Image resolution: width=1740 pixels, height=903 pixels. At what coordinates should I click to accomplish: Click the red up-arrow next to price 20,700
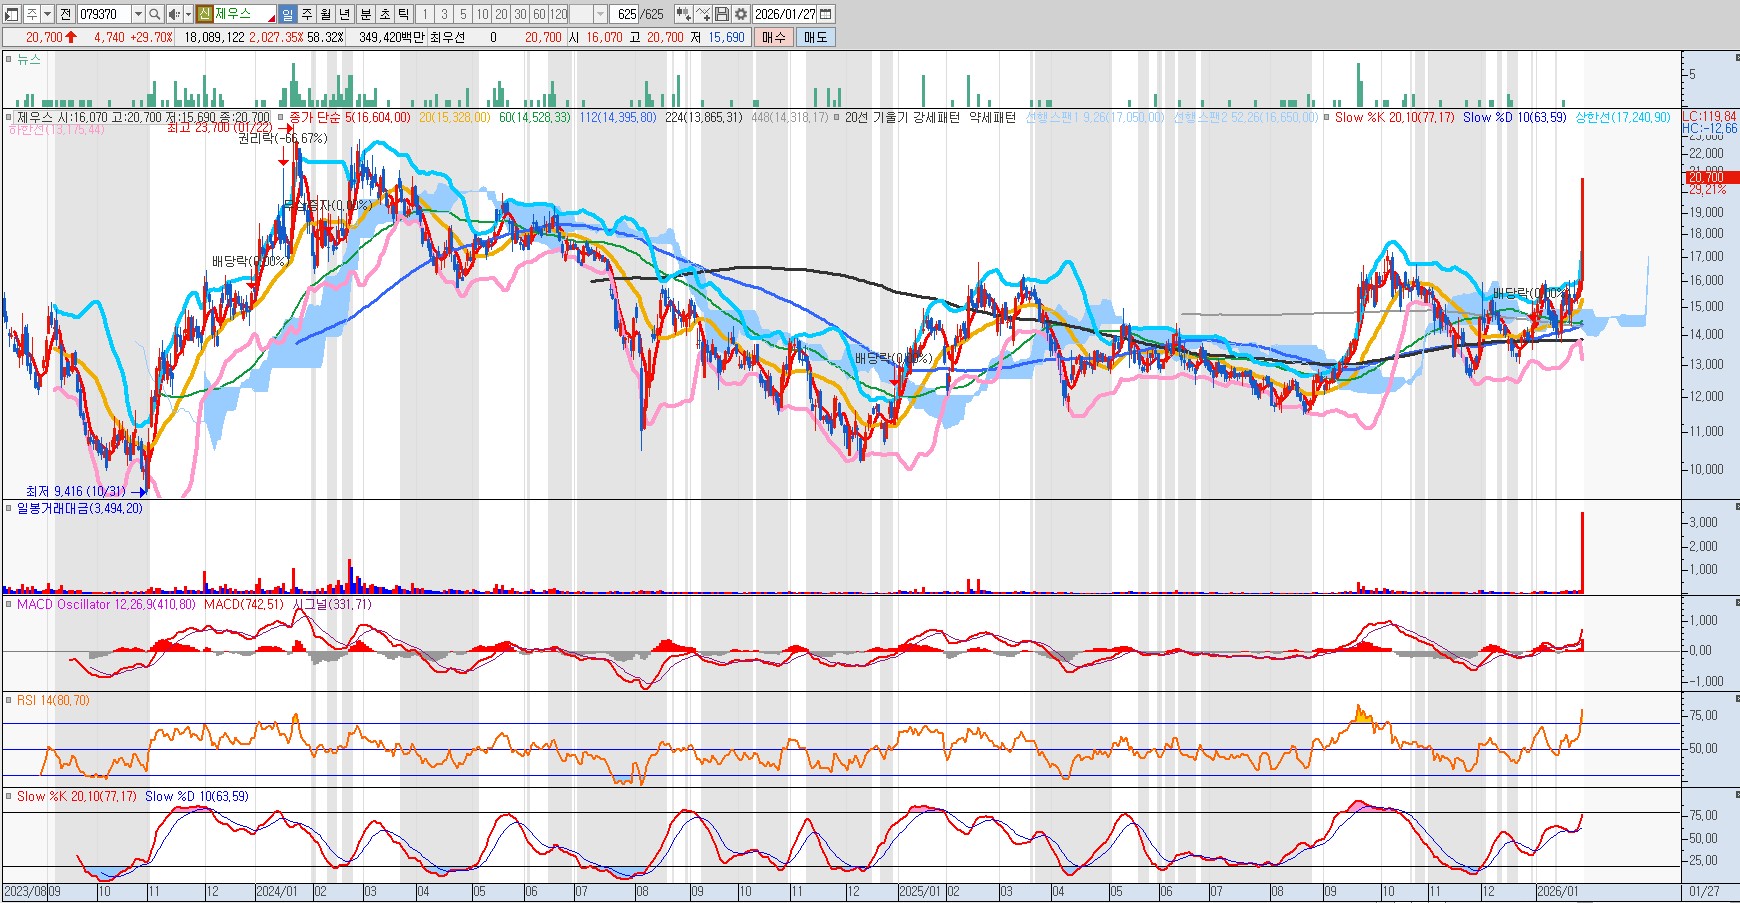(71, 37)
